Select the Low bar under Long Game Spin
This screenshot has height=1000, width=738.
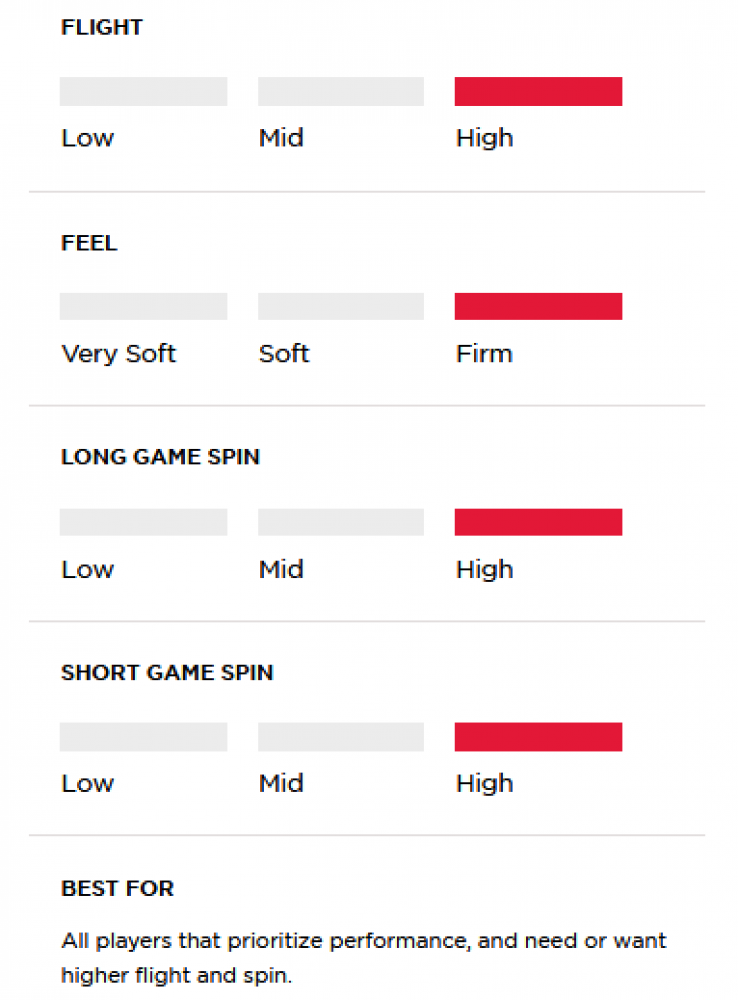144,522
